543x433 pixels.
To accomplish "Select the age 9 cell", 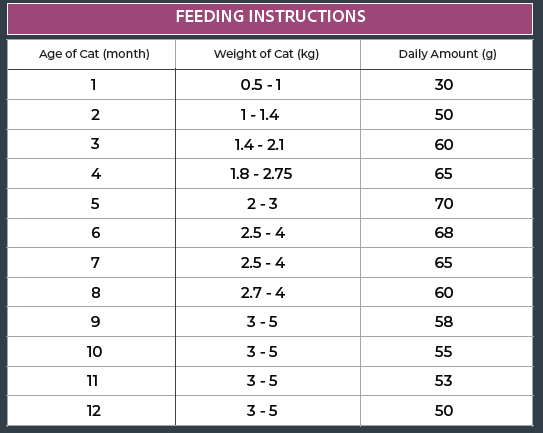I will click(x=91, y=321).
